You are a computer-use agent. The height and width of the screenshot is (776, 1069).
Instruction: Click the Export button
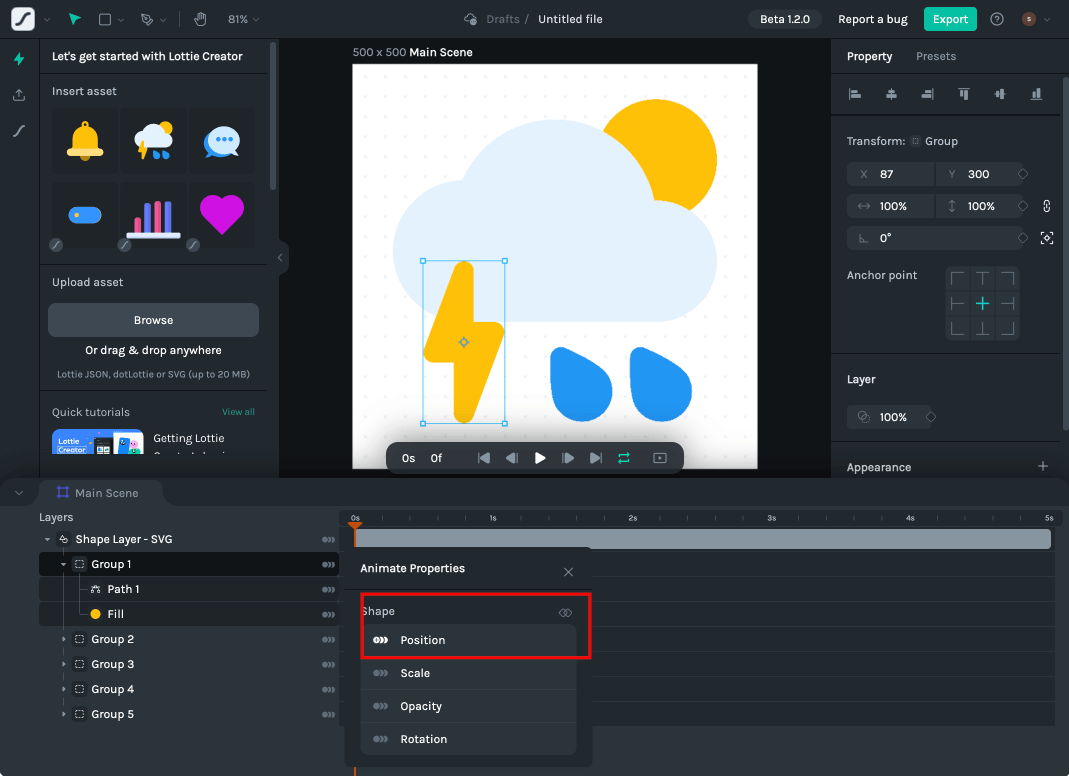(x=949, y=19)
